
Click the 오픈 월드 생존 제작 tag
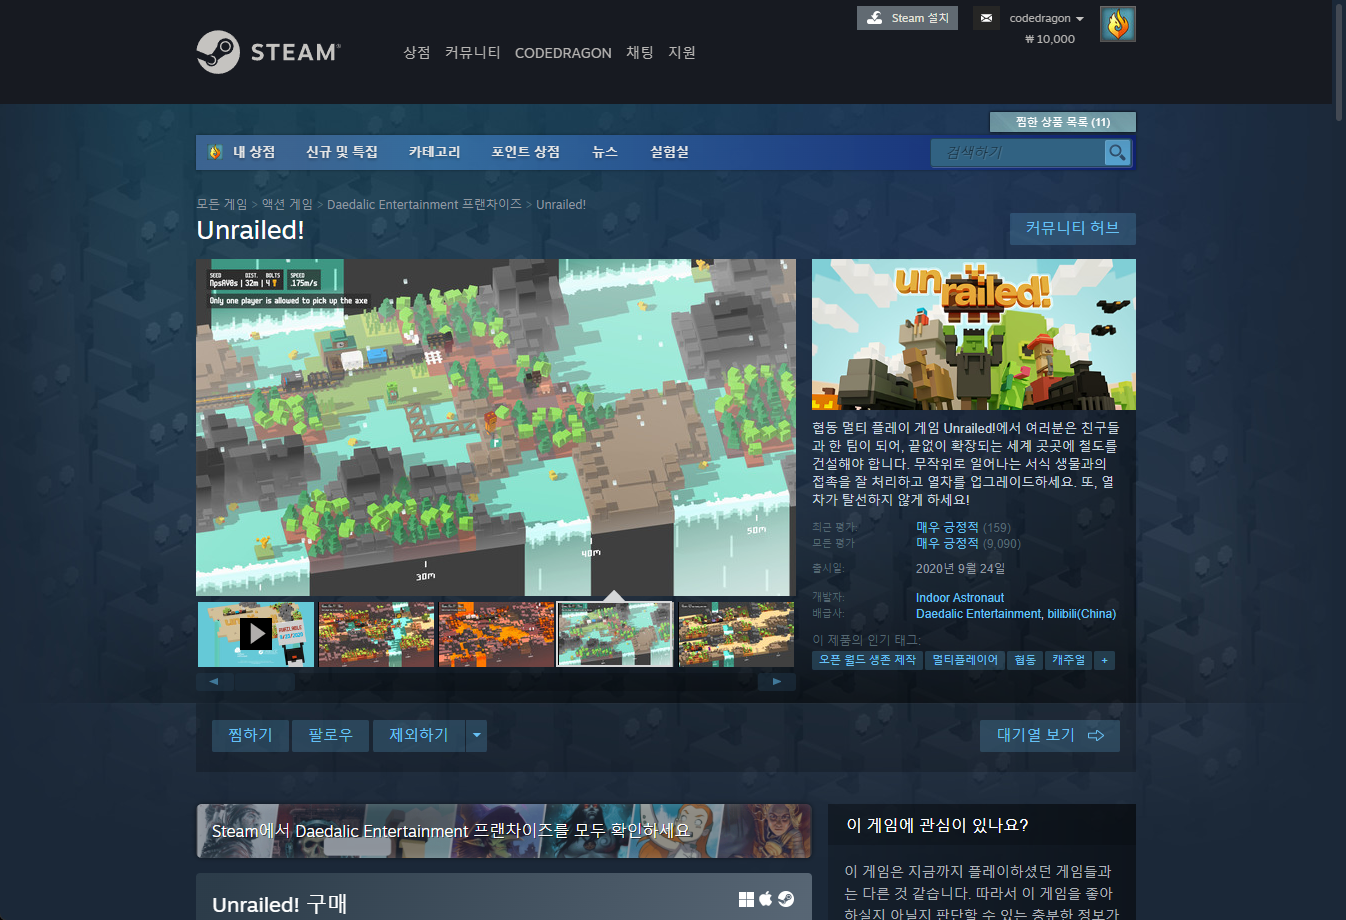868,660
